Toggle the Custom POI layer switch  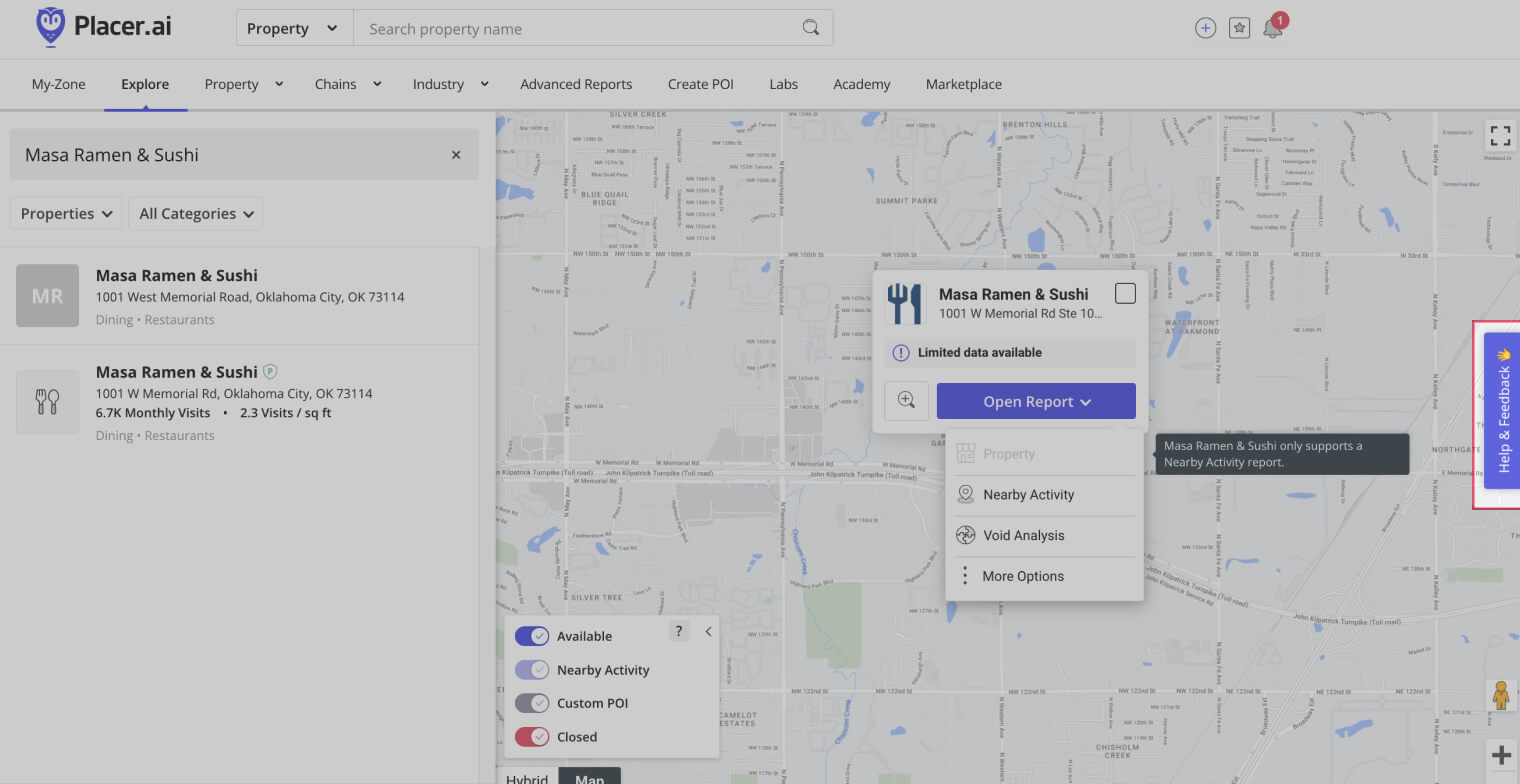(532, 703)
